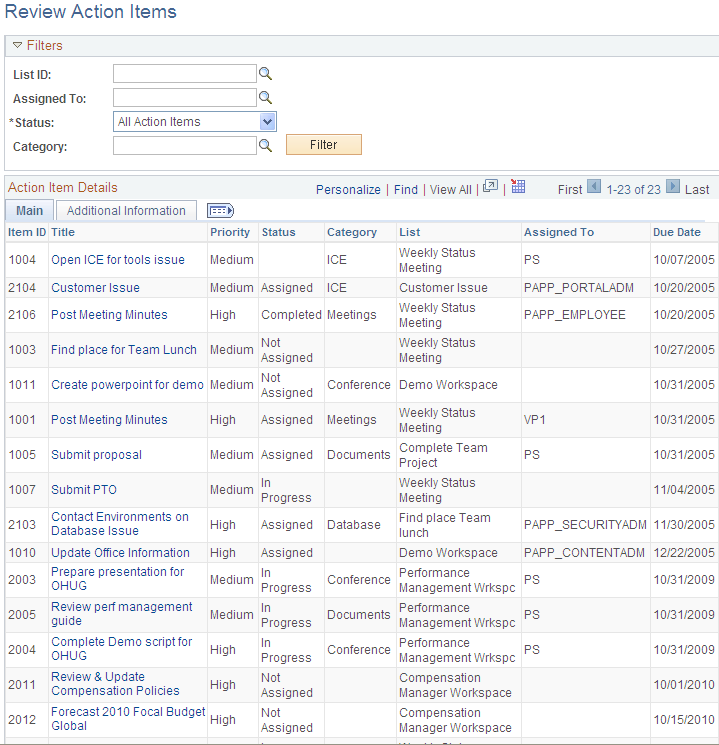Click View All link
719x745 pixels.
pyautogui.click(x=451, y=190)
